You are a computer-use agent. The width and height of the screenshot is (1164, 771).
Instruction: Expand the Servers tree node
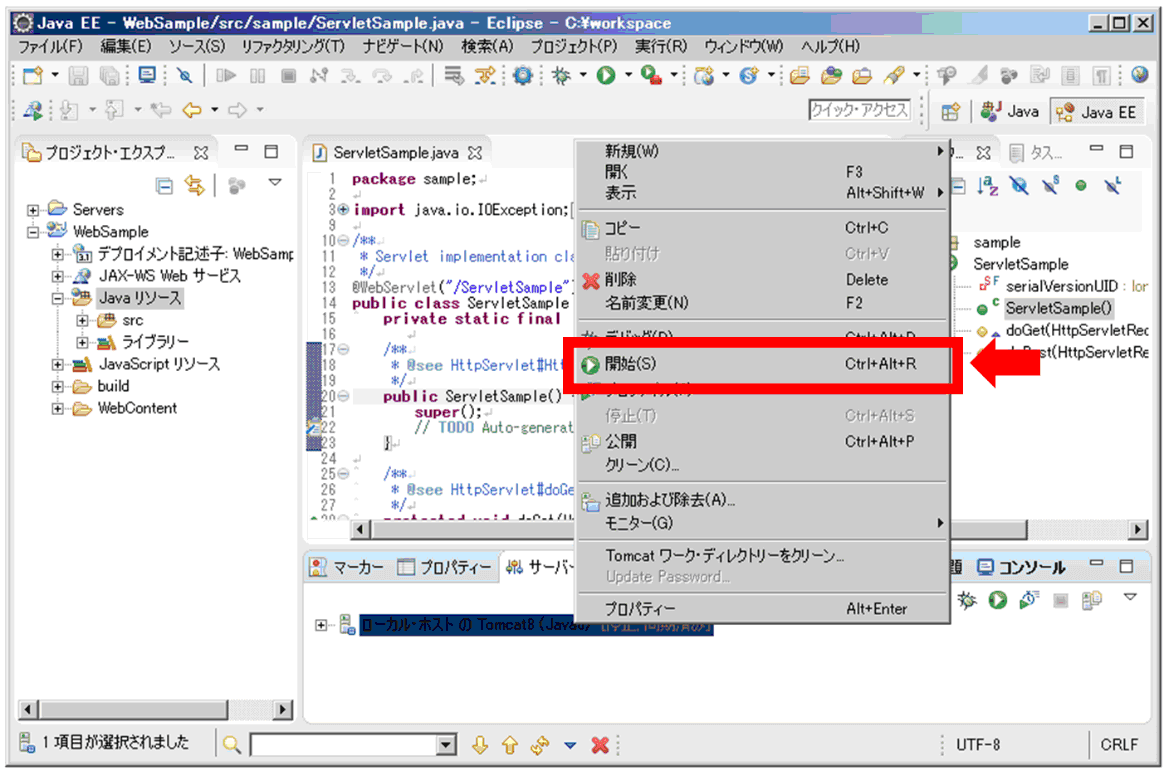(33, 210)
